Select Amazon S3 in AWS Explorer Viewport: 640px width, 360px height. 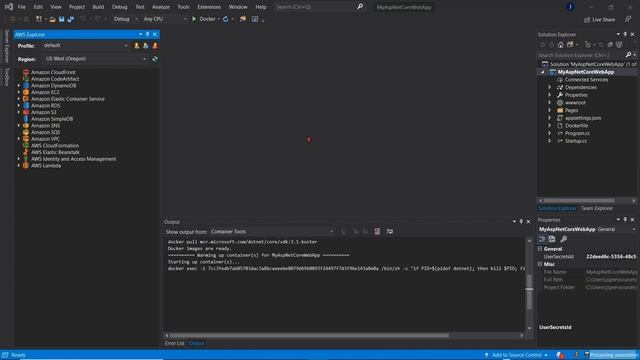pos(44,112)
